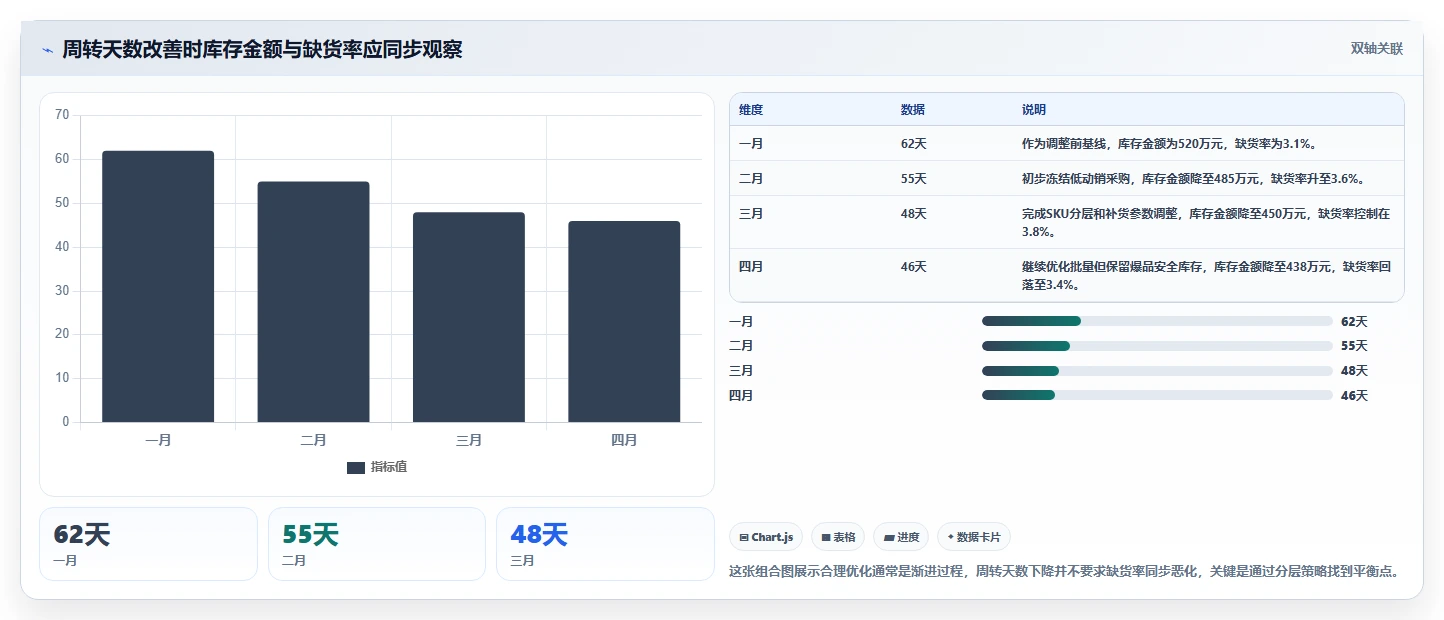The image size is (1444, 620).
Task: Click description starting 完成SKU分层
Action: tap(1206, 223)
